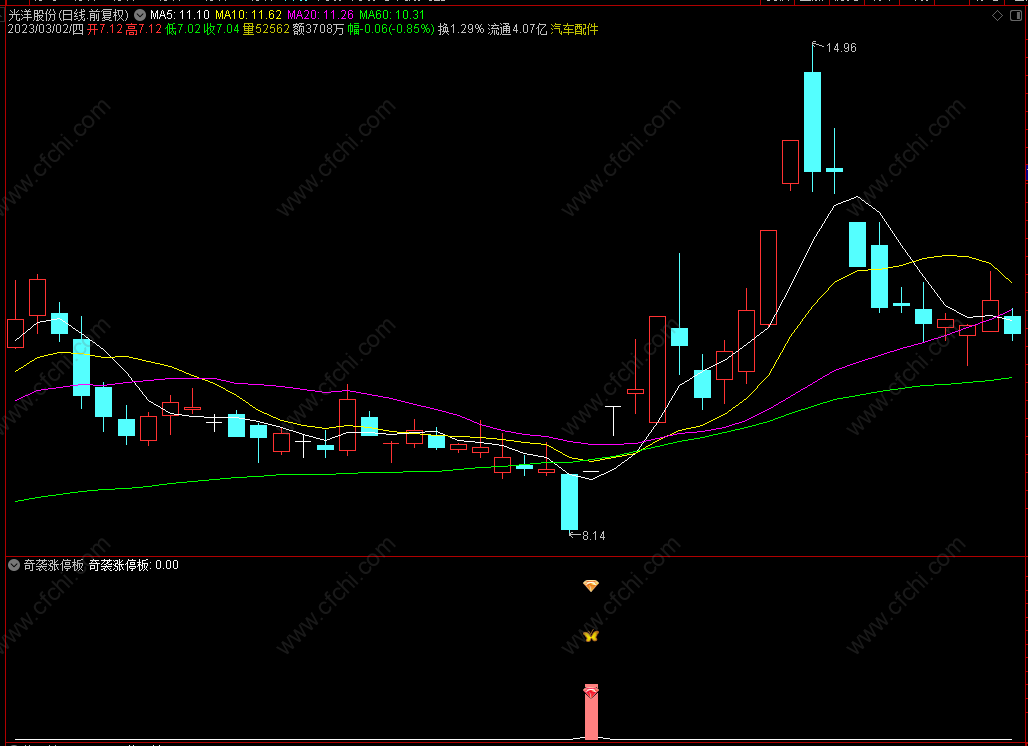Click the 开7.12 opening price value
Image resolution: width=1028 pixels, height=746 pixels.
105,29
